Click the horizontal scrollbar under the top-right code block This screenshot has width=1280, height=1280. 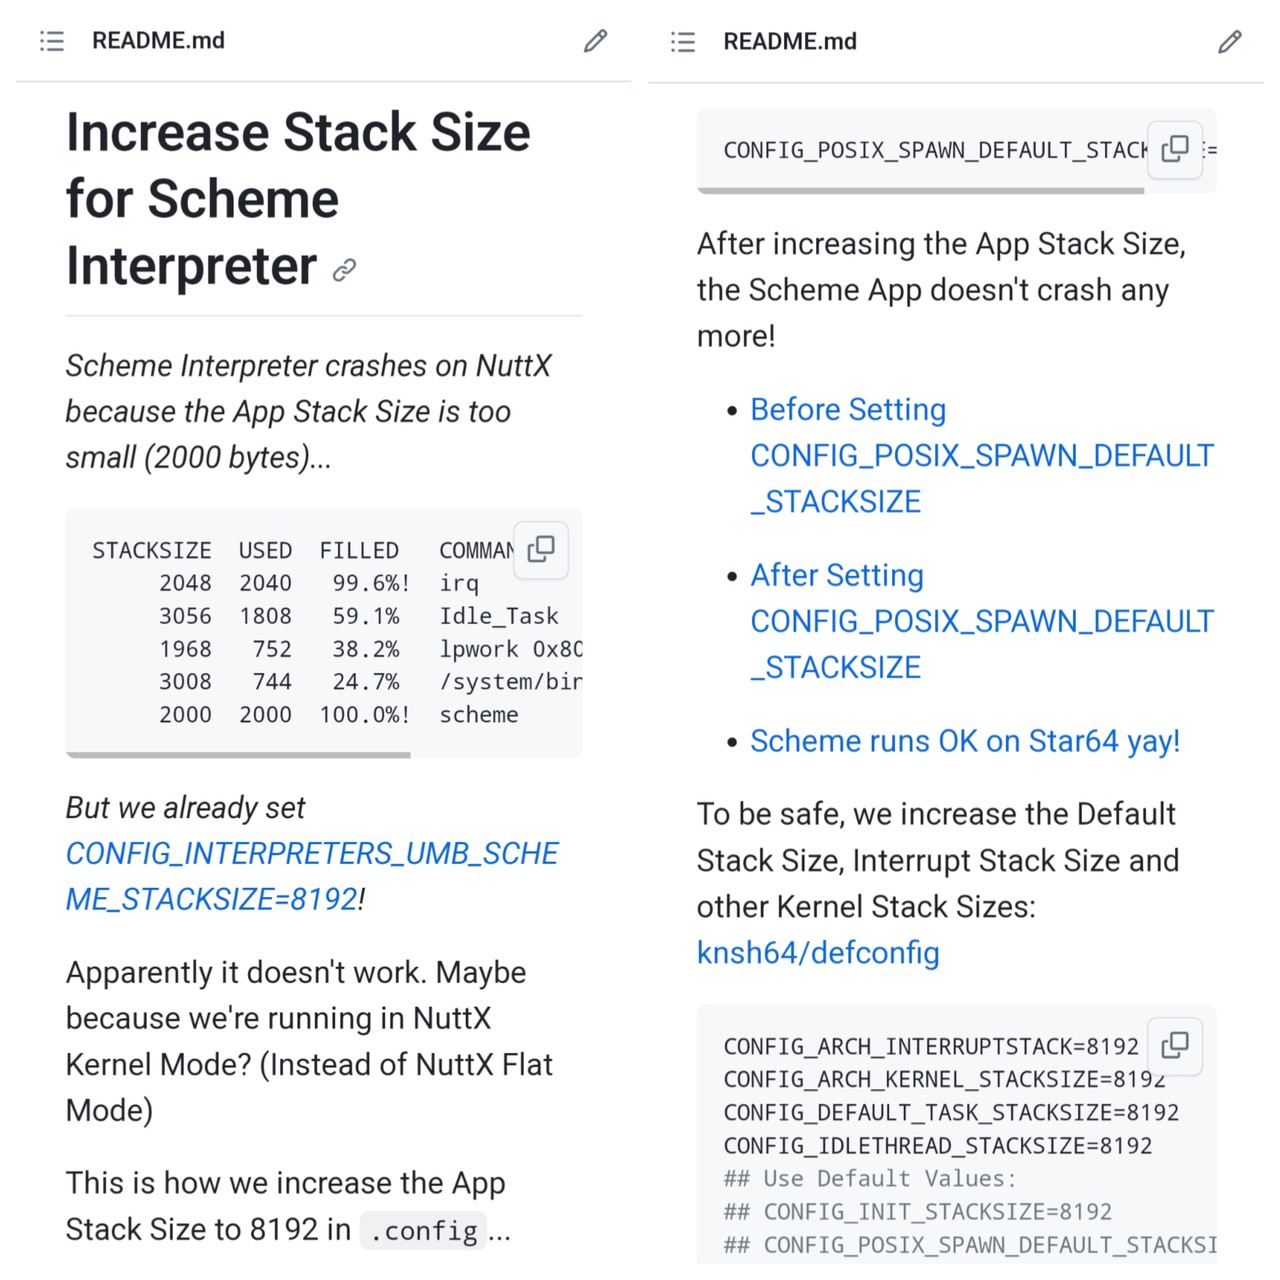(920, 190)
